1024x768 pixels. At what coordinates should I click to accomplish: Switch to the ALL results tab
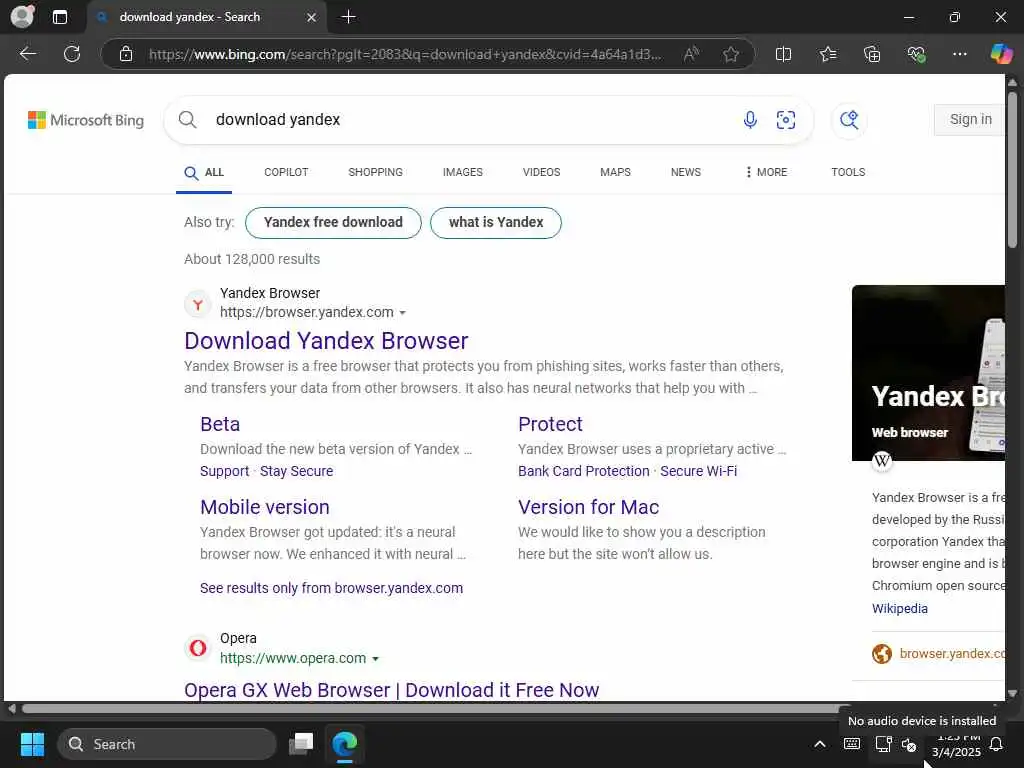204,172
